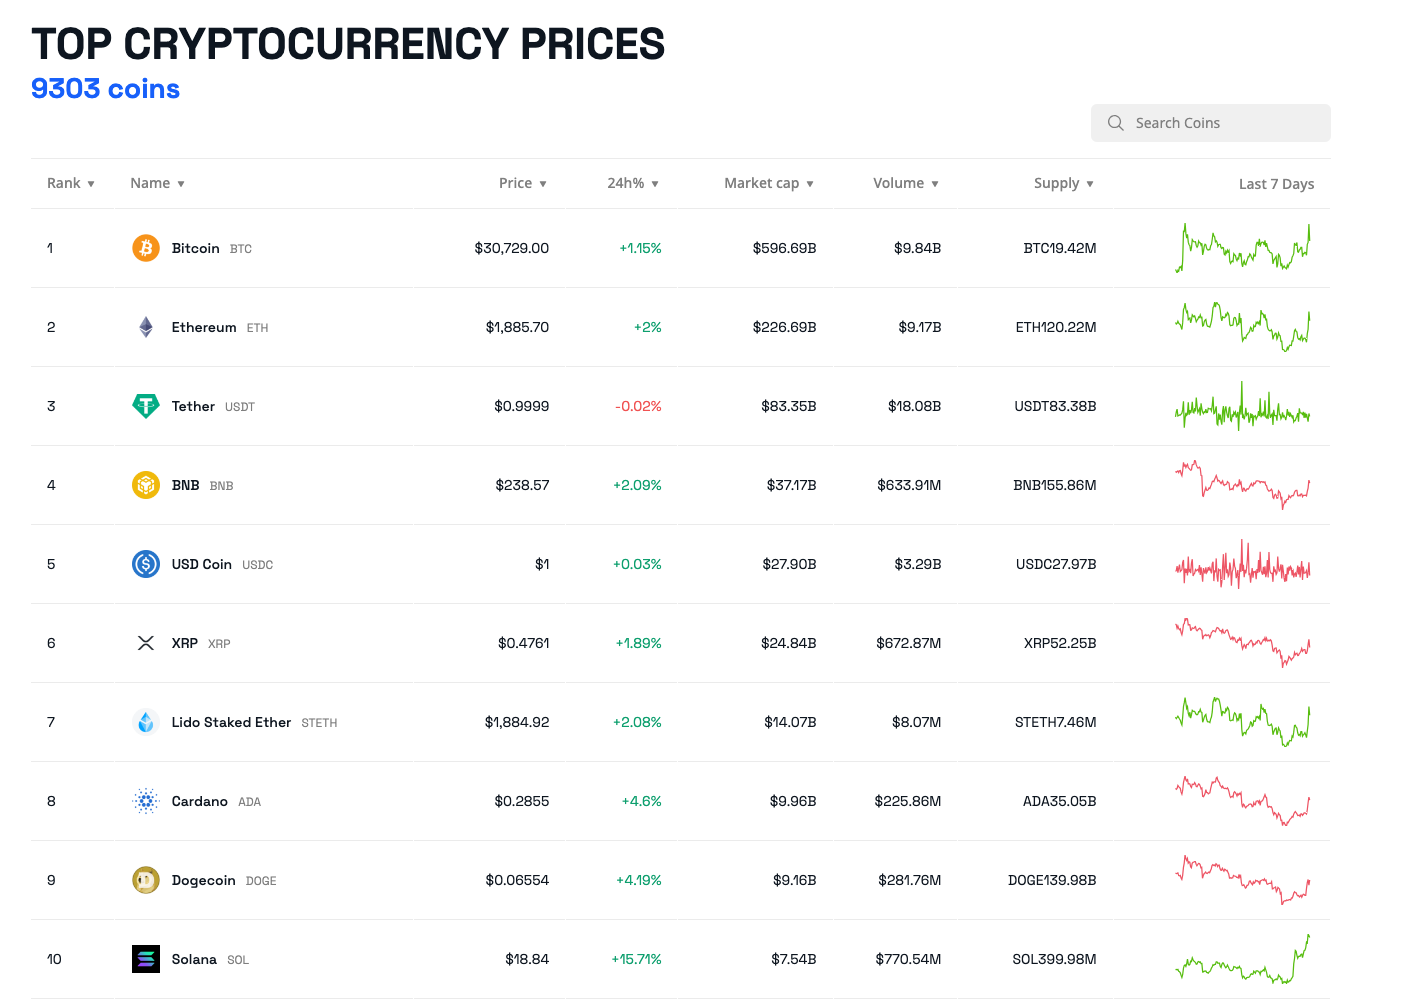Sort by Market cap header
The image size is (1423, 1008).
tap(768, 183)
